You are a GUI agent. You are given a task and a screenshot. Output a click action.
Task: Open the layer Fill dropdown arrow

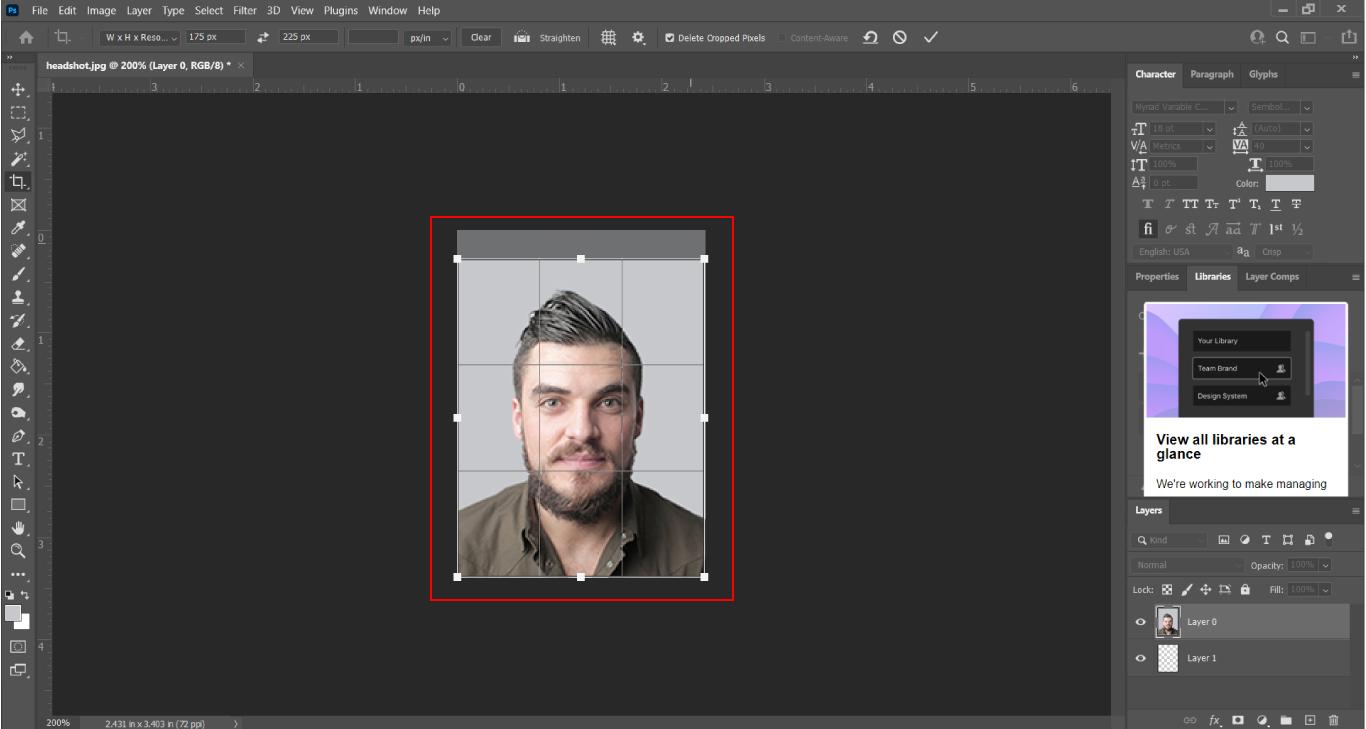point(1326,590)
